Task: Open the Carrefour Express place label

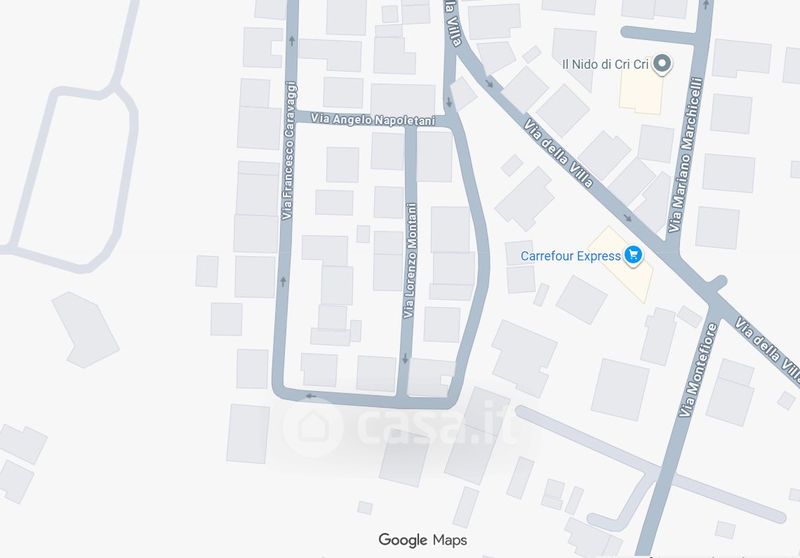Action: click(570, 256)
